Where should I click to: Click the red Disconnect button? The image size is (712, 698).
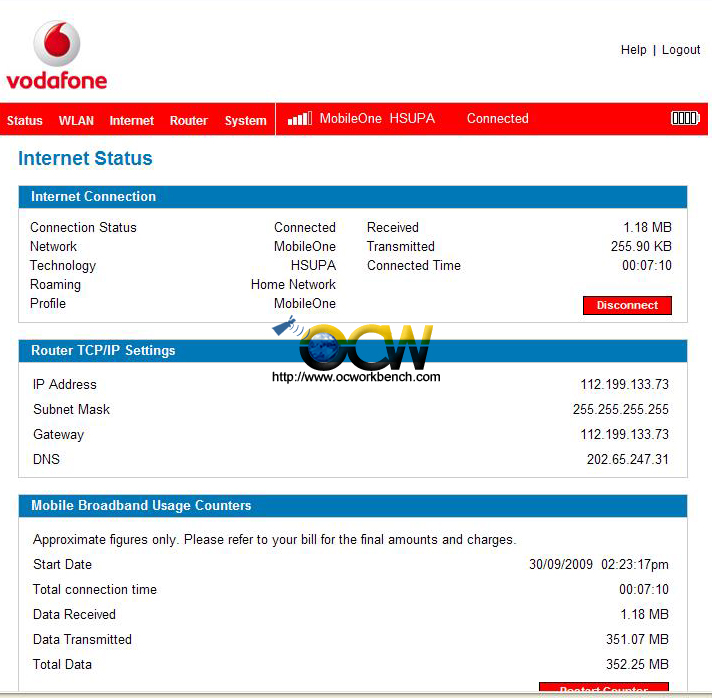(x=627, y=305)
